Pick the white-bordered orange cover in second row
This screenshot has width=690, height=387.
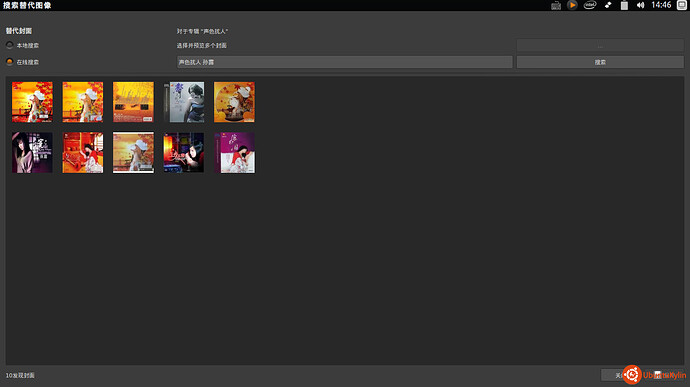(133, 152)
